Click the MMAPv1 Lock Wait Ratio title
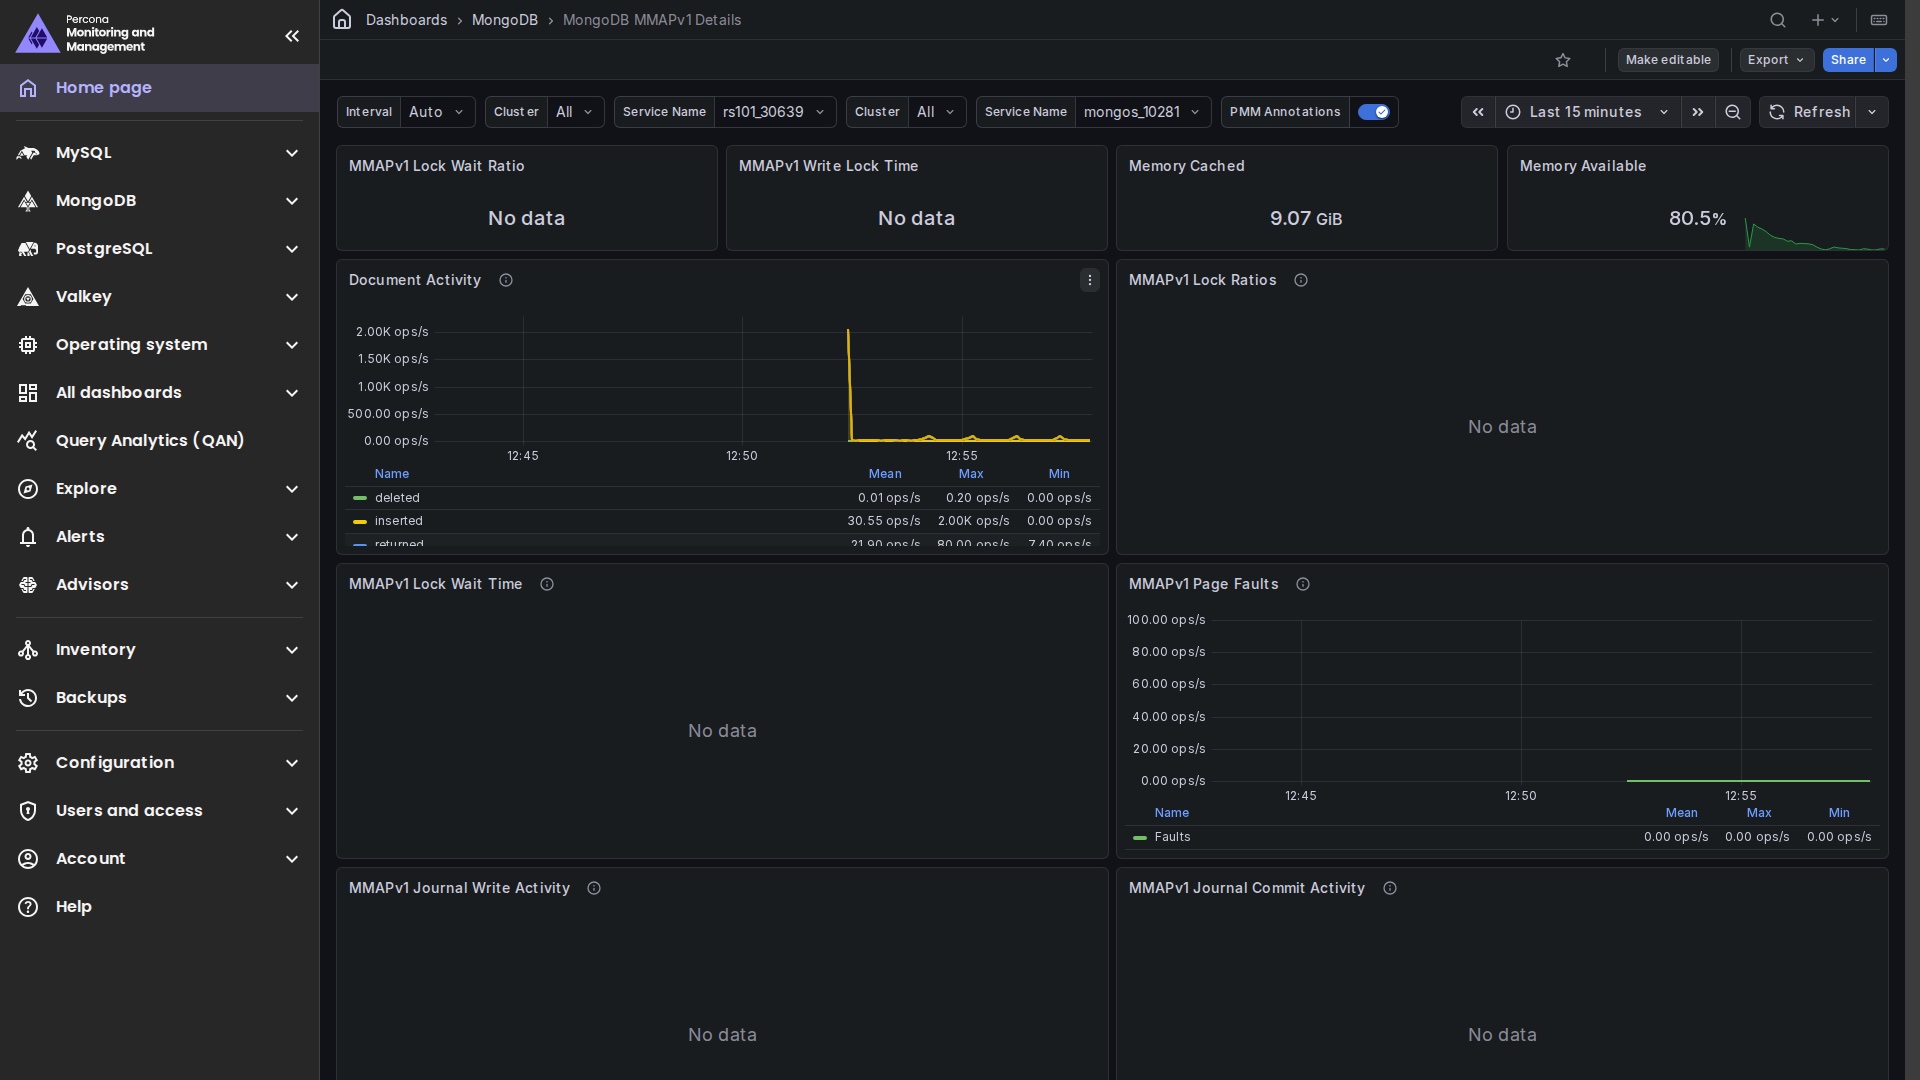Viewport: 1920px width, 1080px height. coord(437,166)
